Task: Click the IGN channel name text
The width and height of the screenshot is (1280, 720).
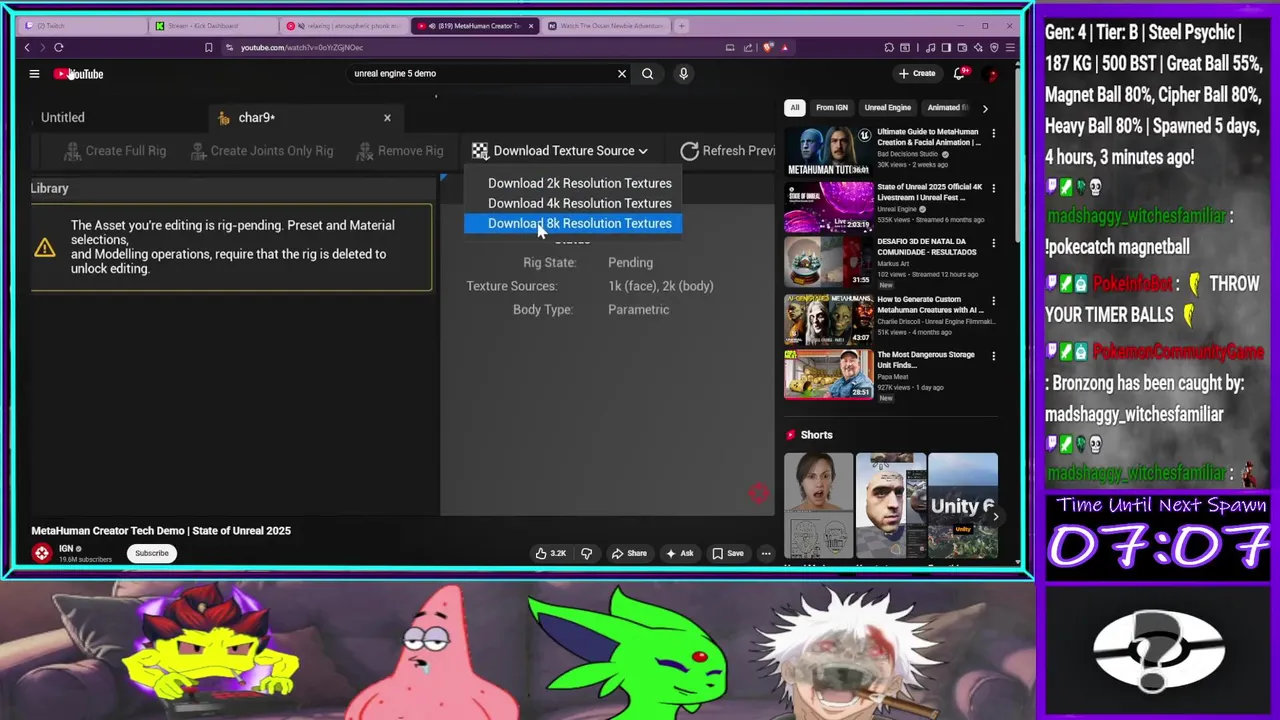Action: point(66,549)
